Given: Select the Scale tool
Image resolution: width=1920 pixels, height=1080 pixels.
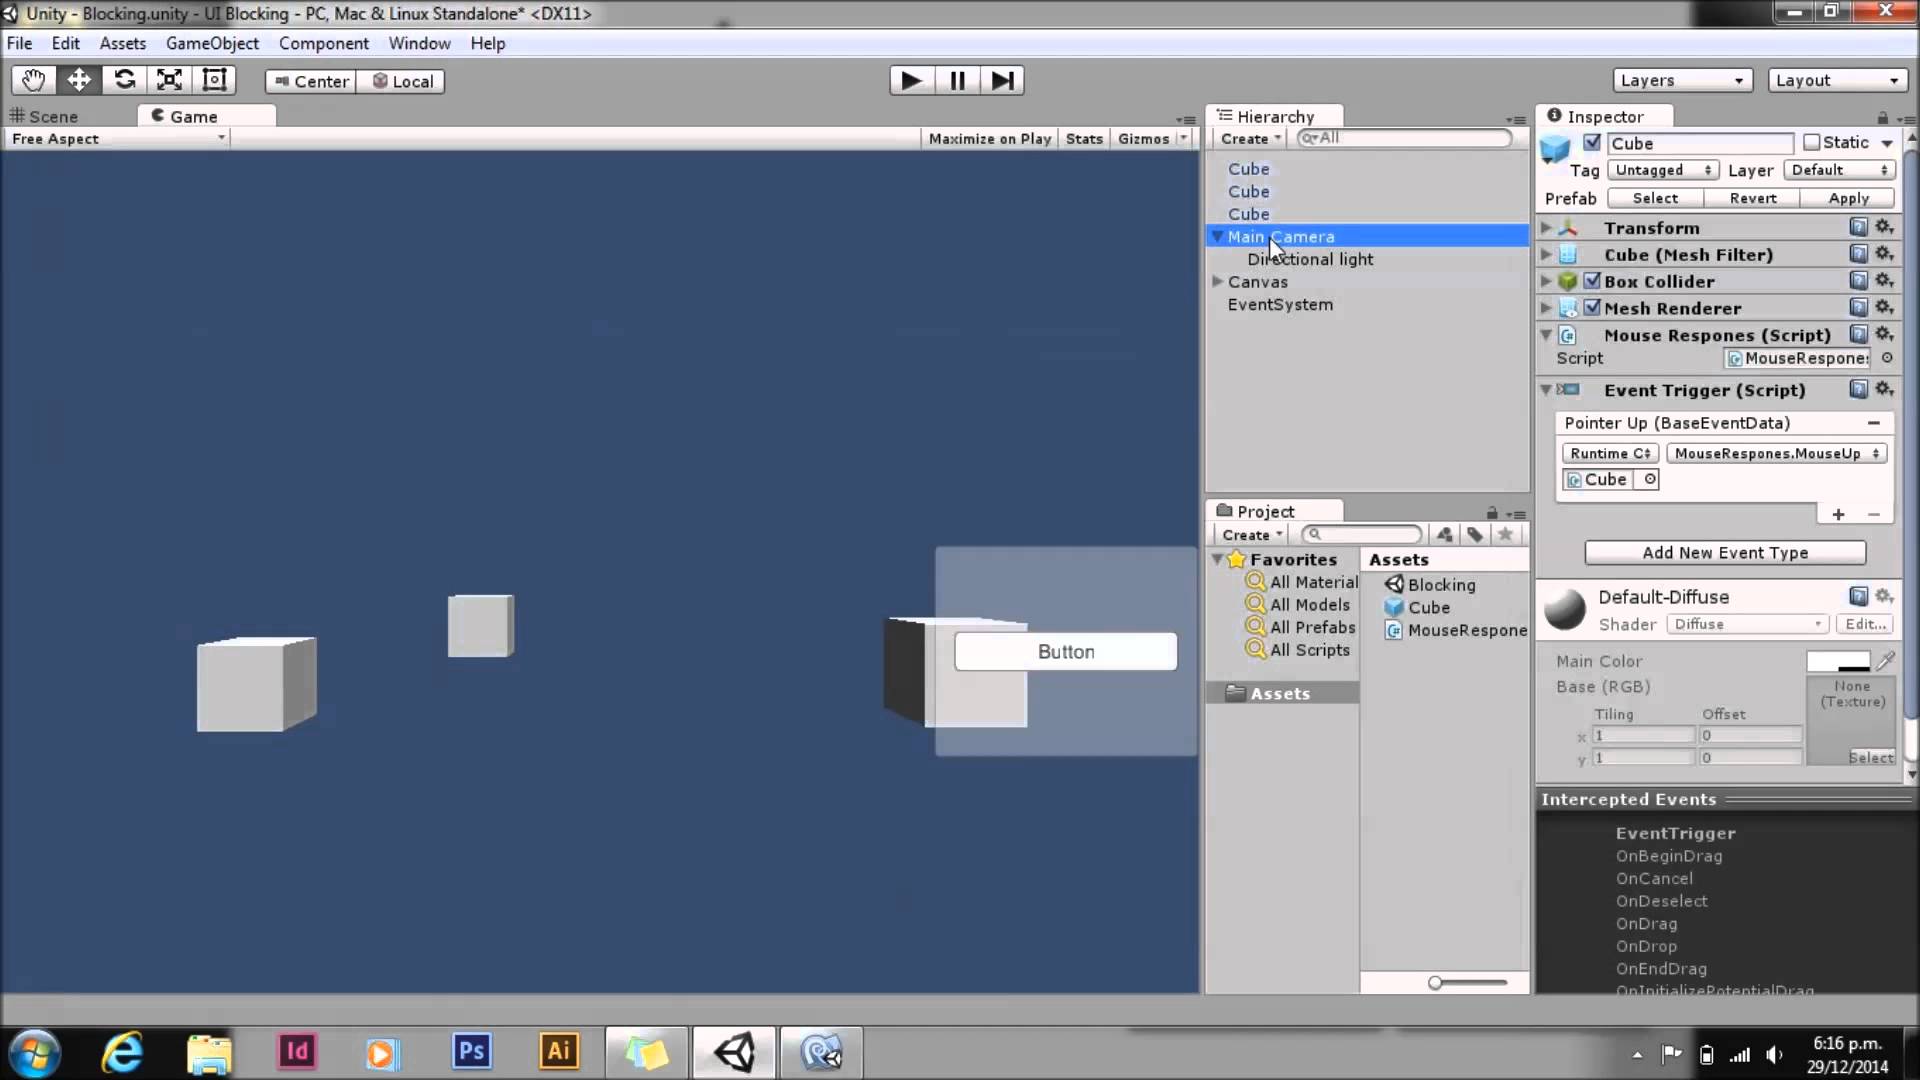Looking at the screenshot, I should (x=169, y=80).
